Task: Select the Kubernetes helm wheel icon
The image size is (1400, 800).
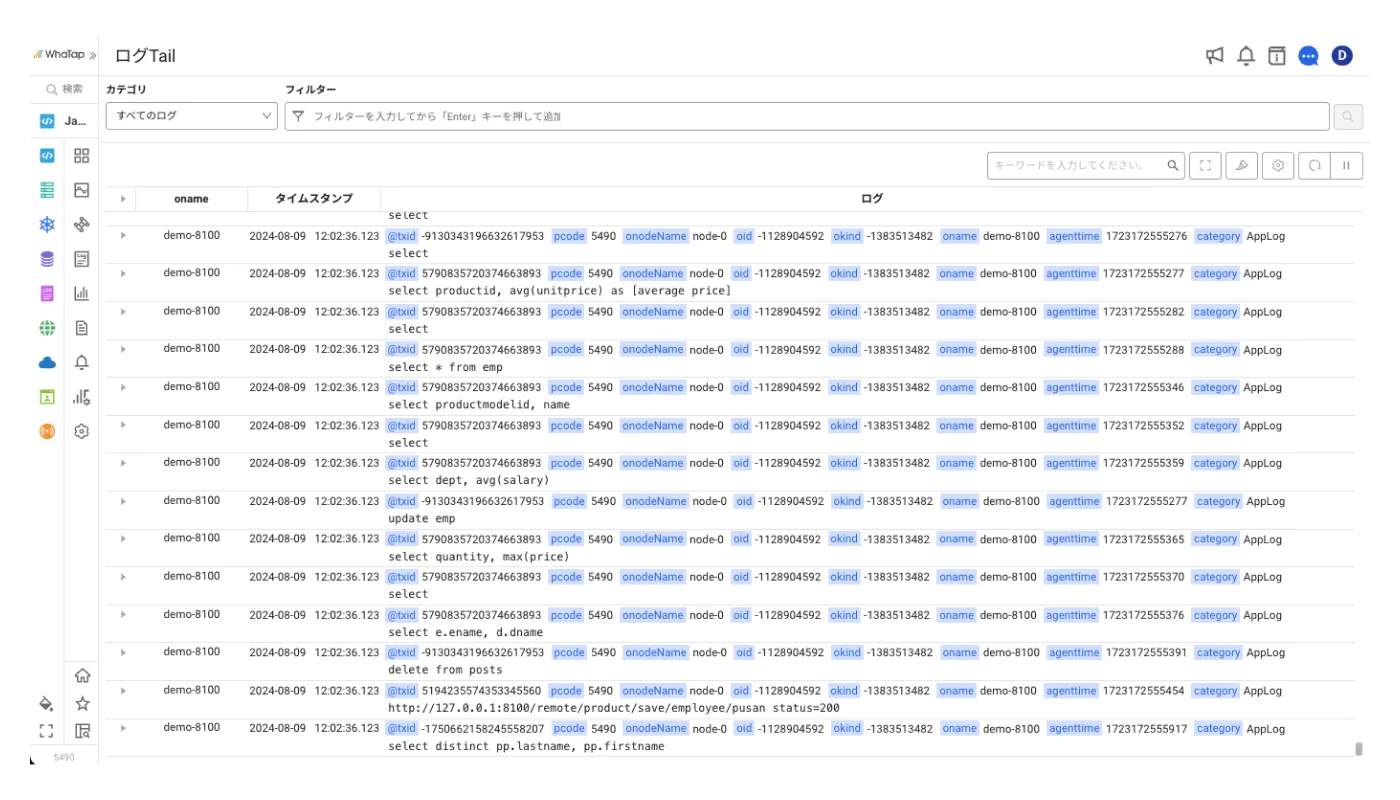Action: 47,224
